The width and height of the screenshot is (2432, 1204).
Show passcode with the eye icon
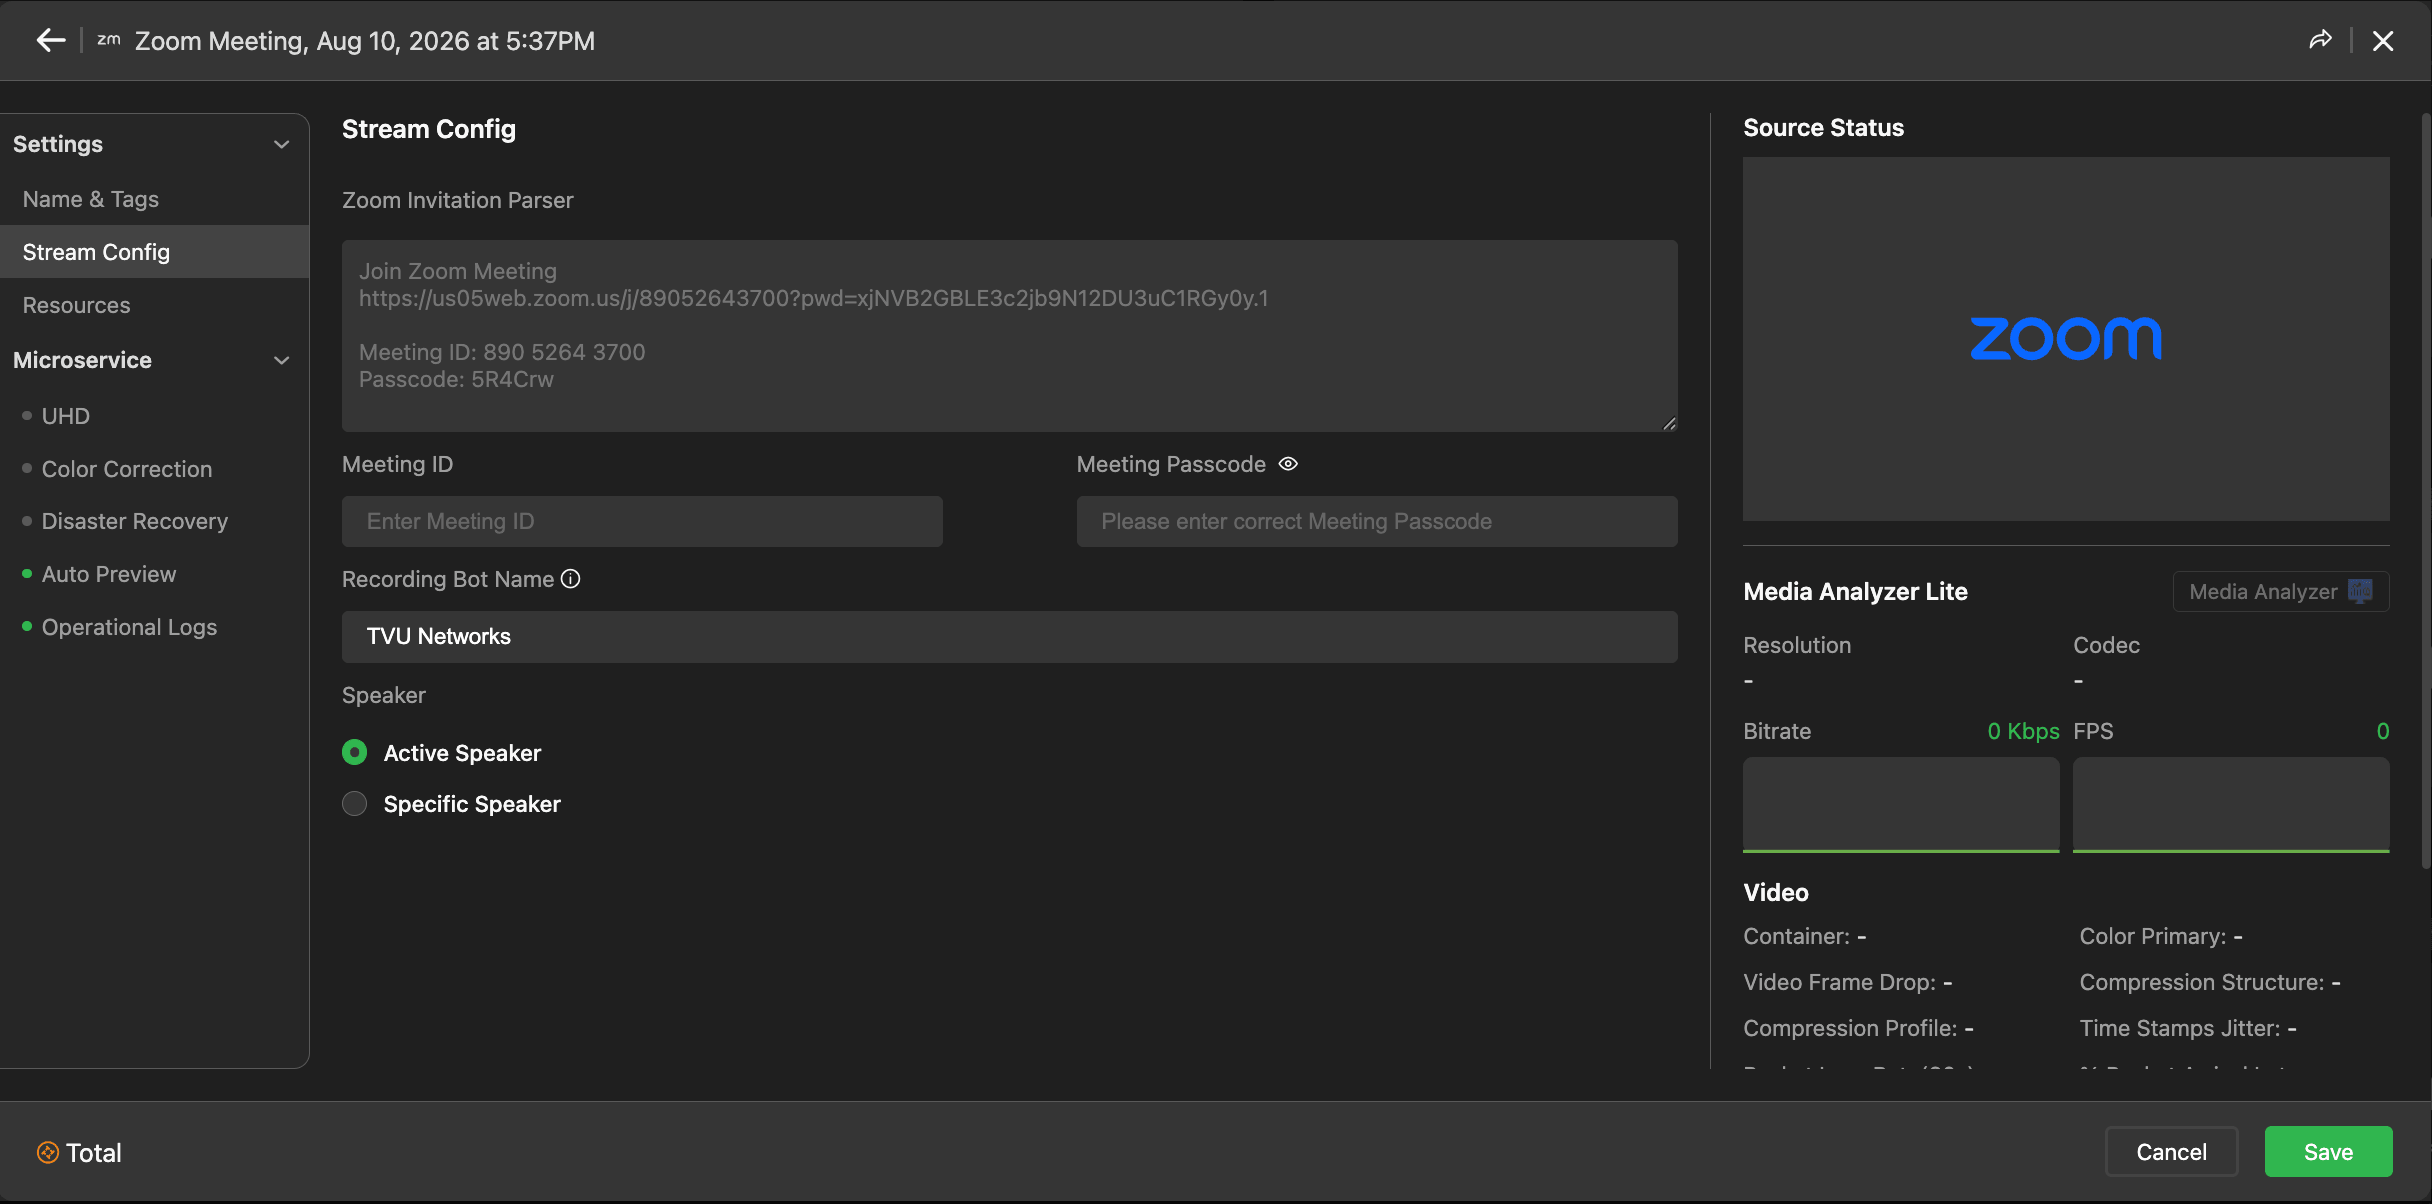[1288, 464]
